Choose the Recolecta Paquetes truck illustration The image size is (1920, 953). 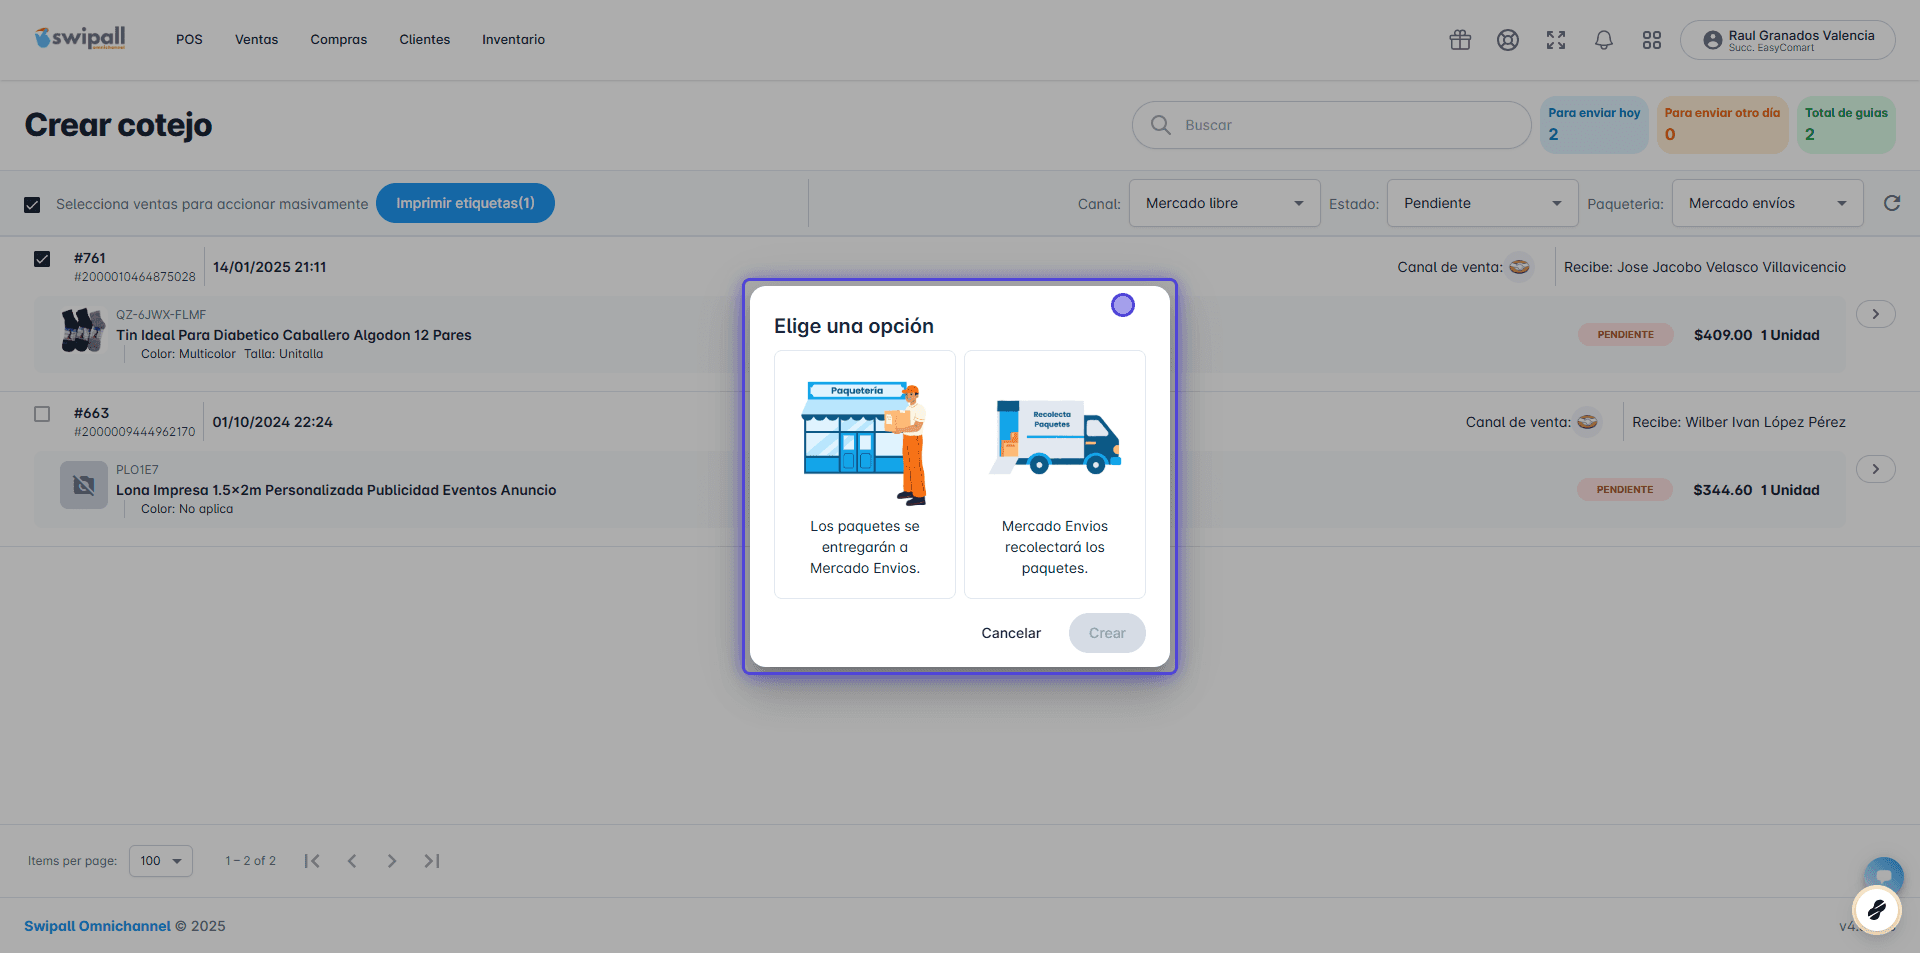1055,437
